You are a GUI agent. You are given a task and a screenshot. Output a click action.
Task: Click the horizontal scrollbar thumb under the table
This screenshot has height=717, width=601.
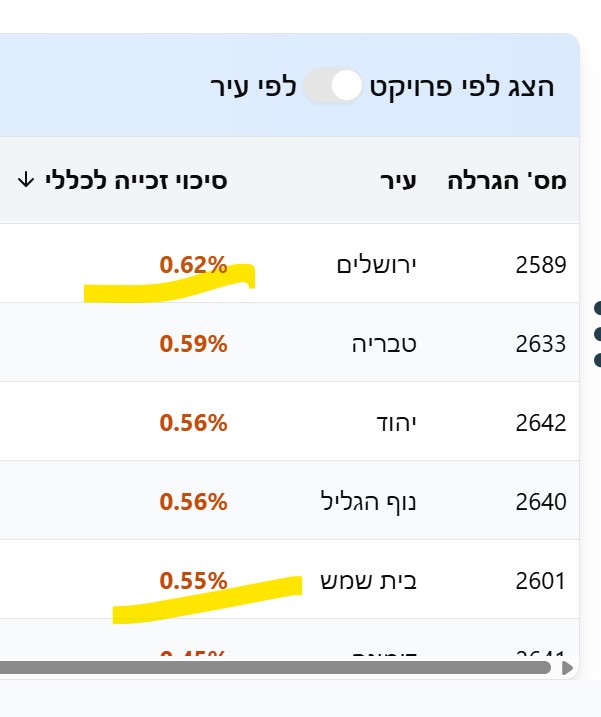275,667
